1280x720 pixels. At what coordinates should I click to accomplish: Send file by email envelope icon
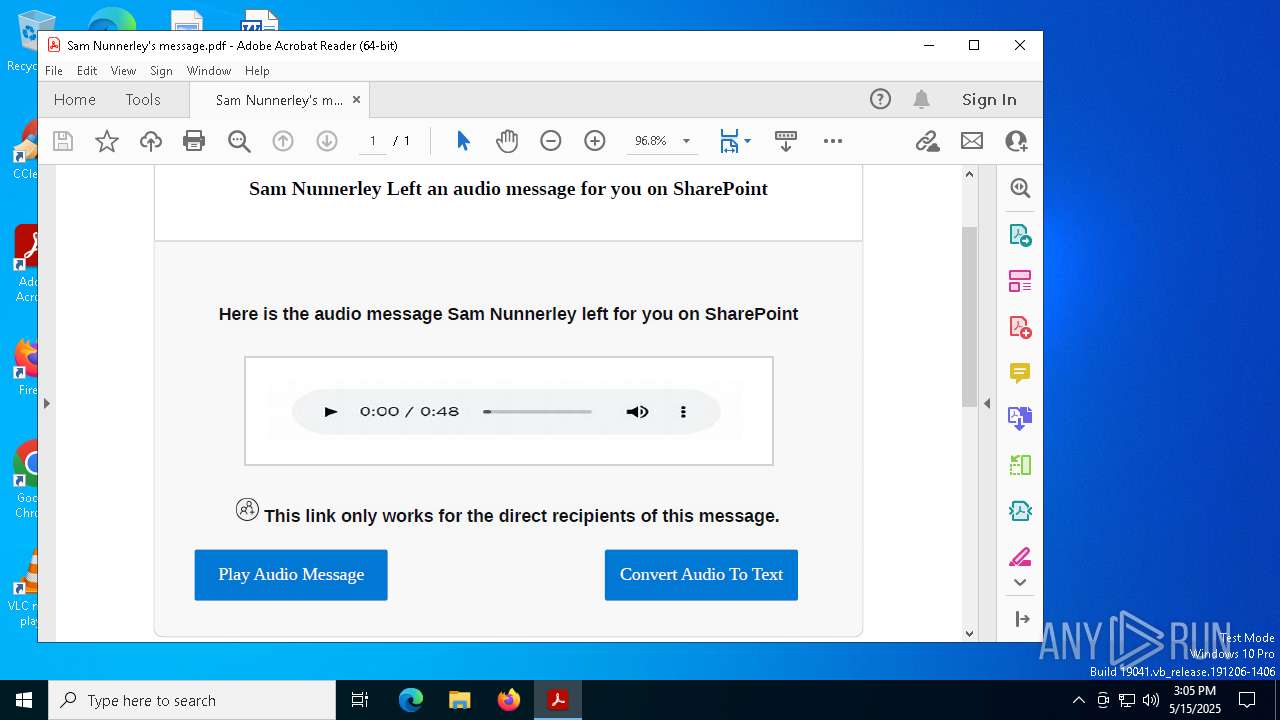pyautogui.click(x=972, y=141)
